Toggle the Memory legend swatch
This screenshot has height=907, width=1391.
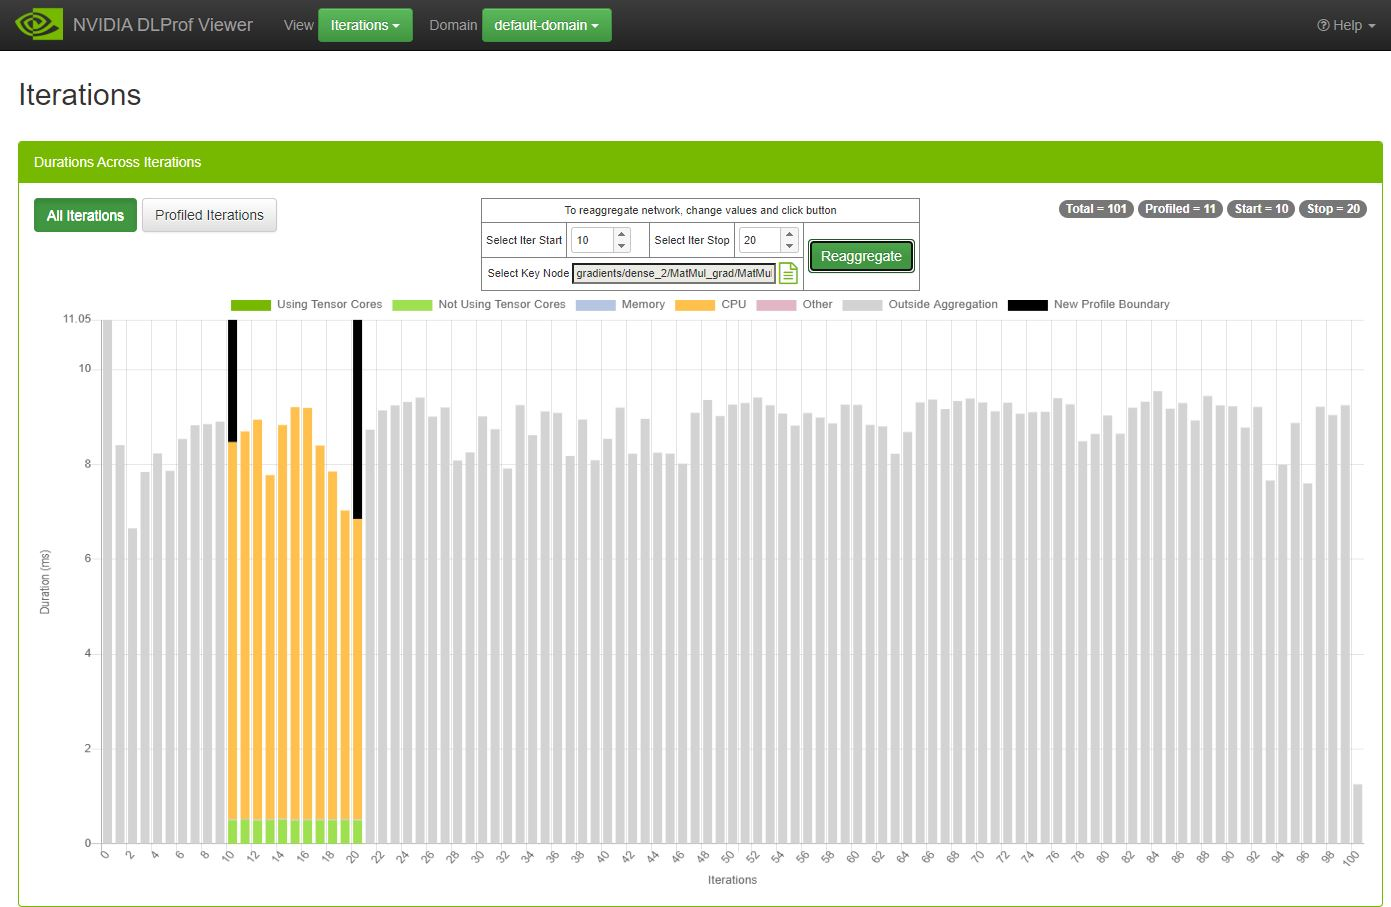[x=595, y=305]
